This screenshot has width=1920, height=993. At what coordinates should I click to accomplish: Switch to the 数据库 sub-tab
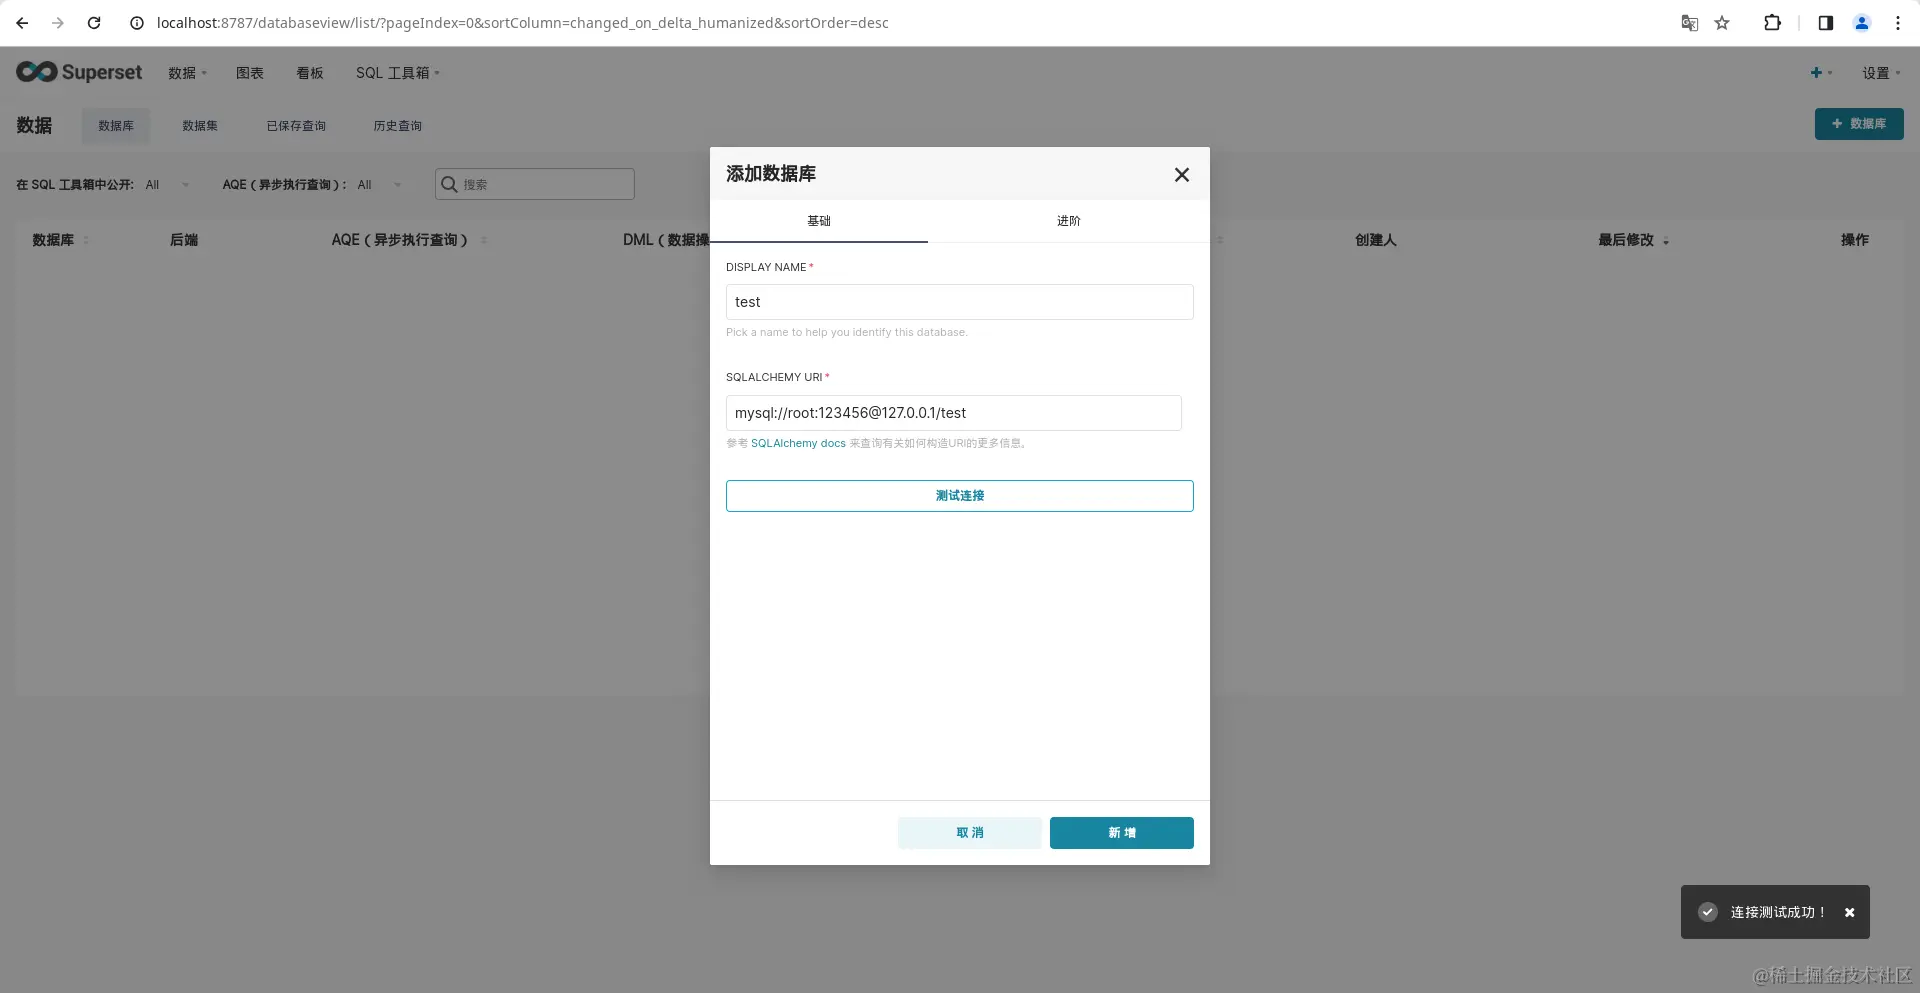pos(116,126)
